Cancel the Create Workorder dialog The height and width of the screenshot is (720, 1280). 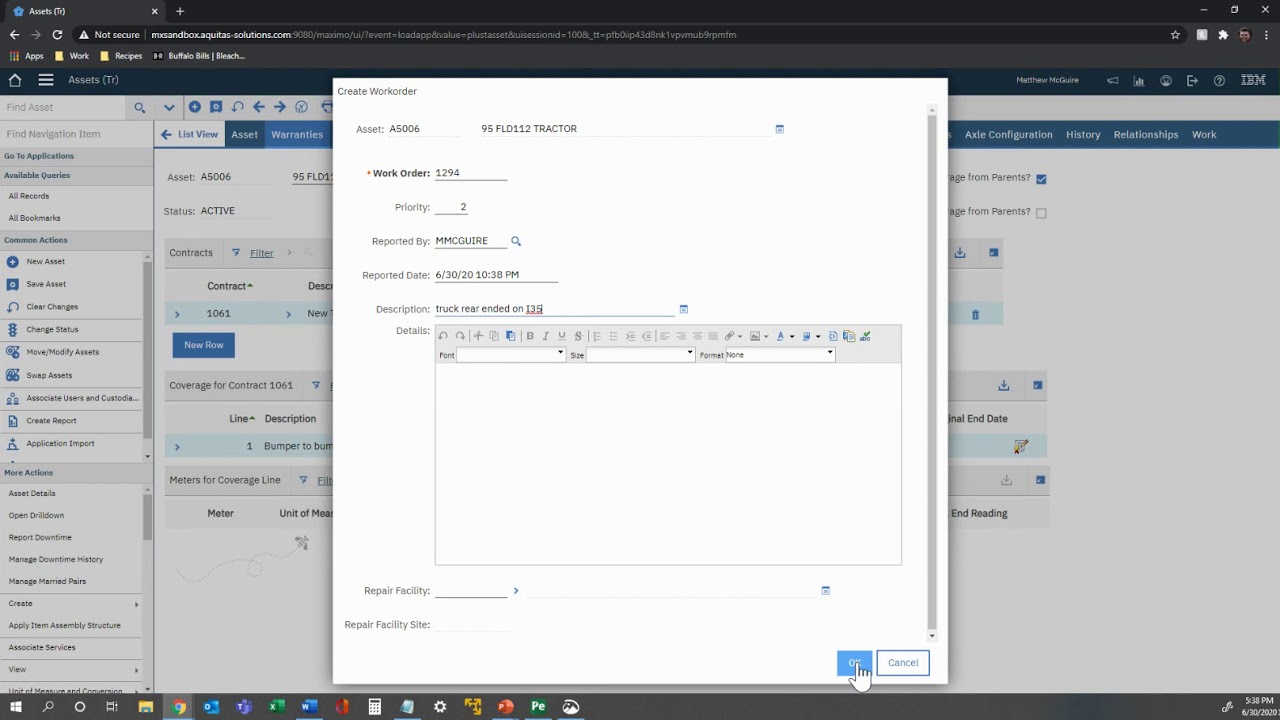(x=903, y=663)
